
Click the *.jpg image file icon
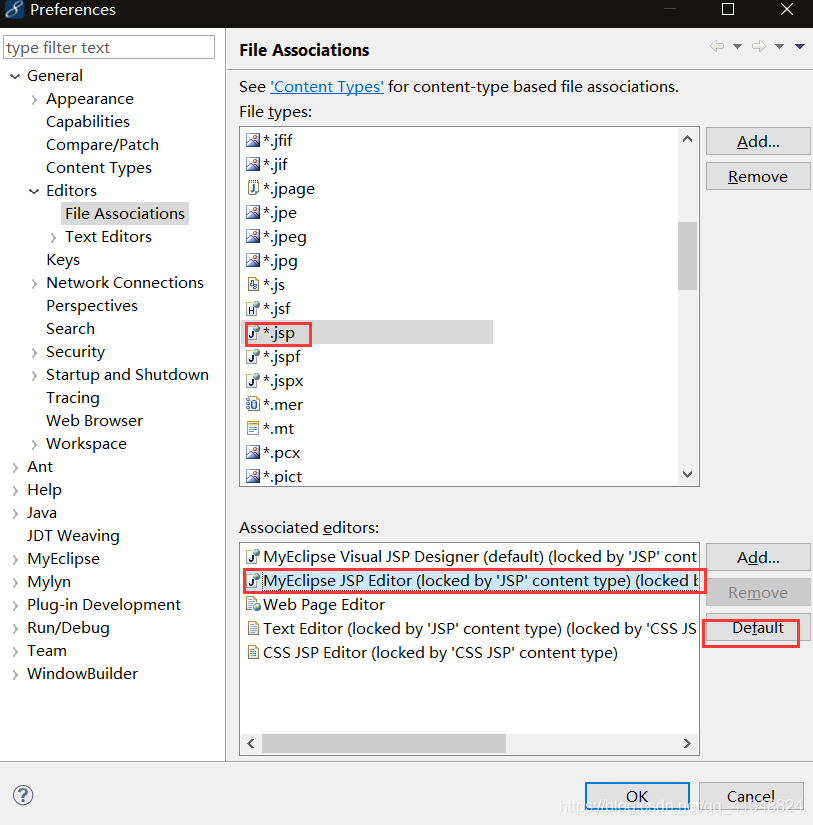[253, 260]
